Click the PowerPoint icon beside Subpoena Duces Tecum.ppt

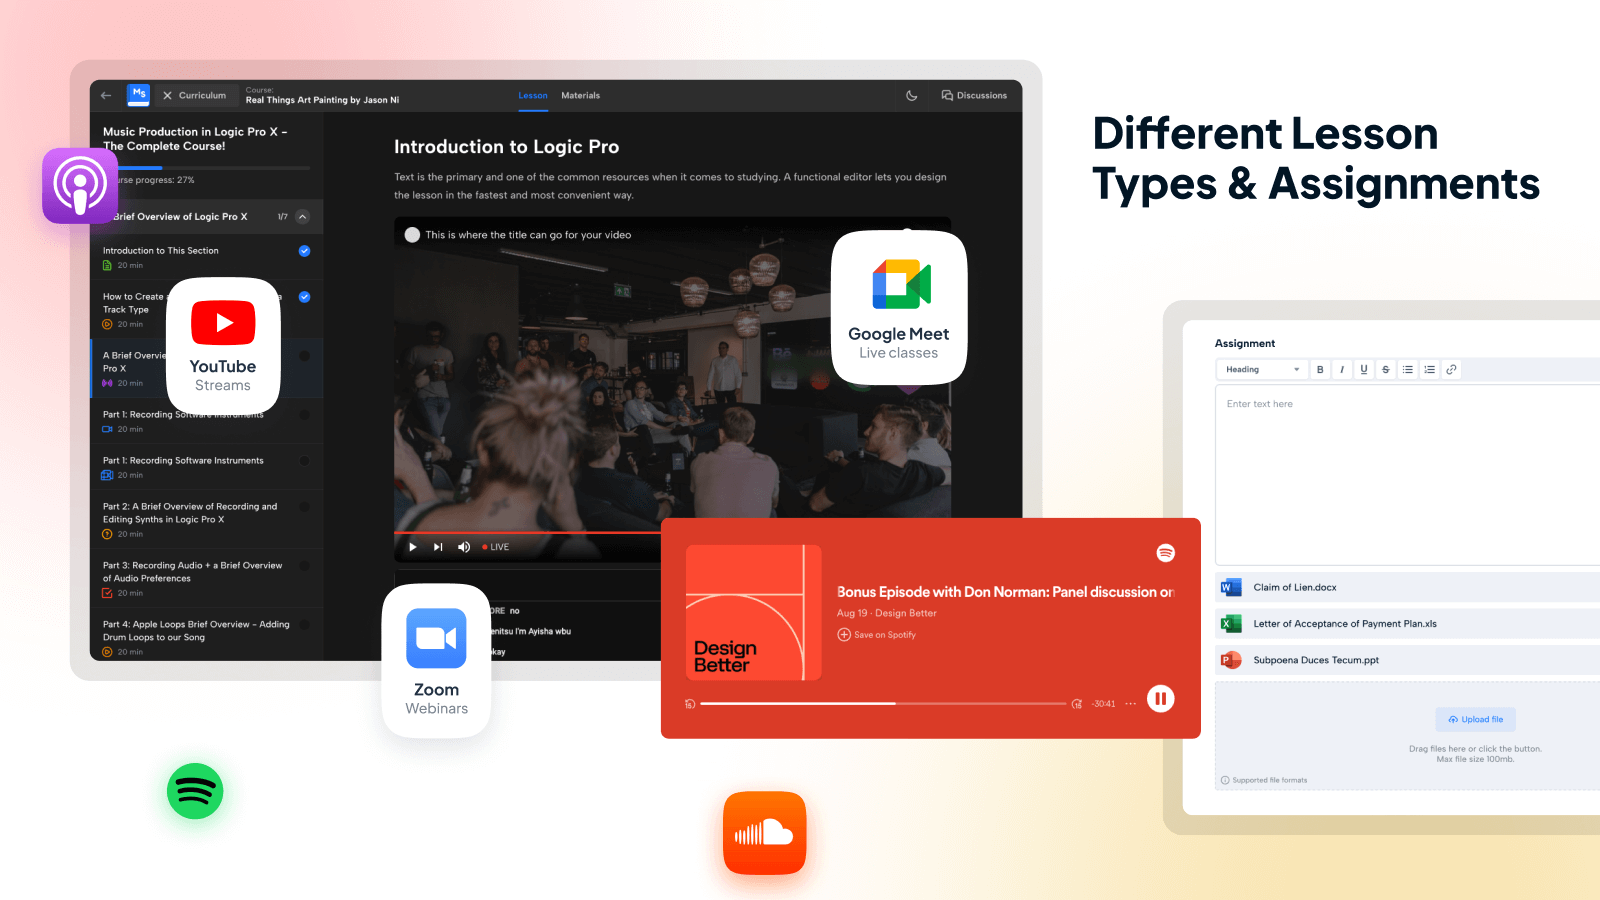click(x=1231, y=660)
